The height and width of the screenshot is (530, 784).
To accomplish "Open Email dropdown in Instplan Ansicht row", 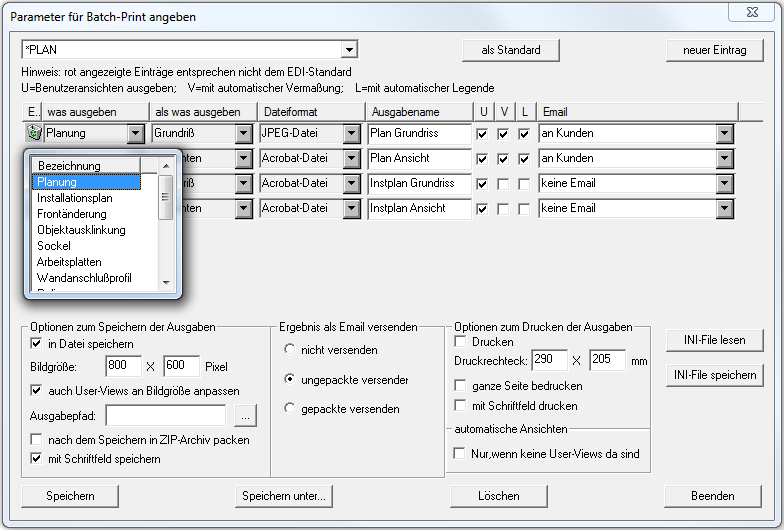I will click(x=724, y=208).
